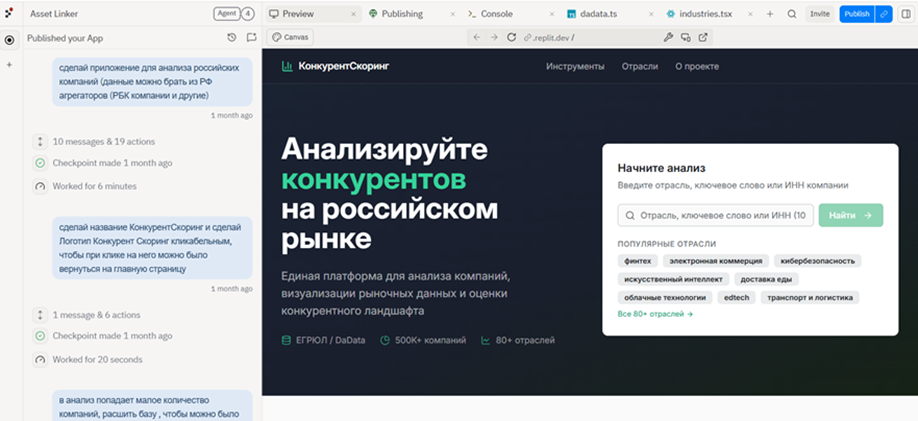Toggle device preview icon
The width and height of the screenshot is (918, 421).
pyautogui.click(x=686, y=37)
